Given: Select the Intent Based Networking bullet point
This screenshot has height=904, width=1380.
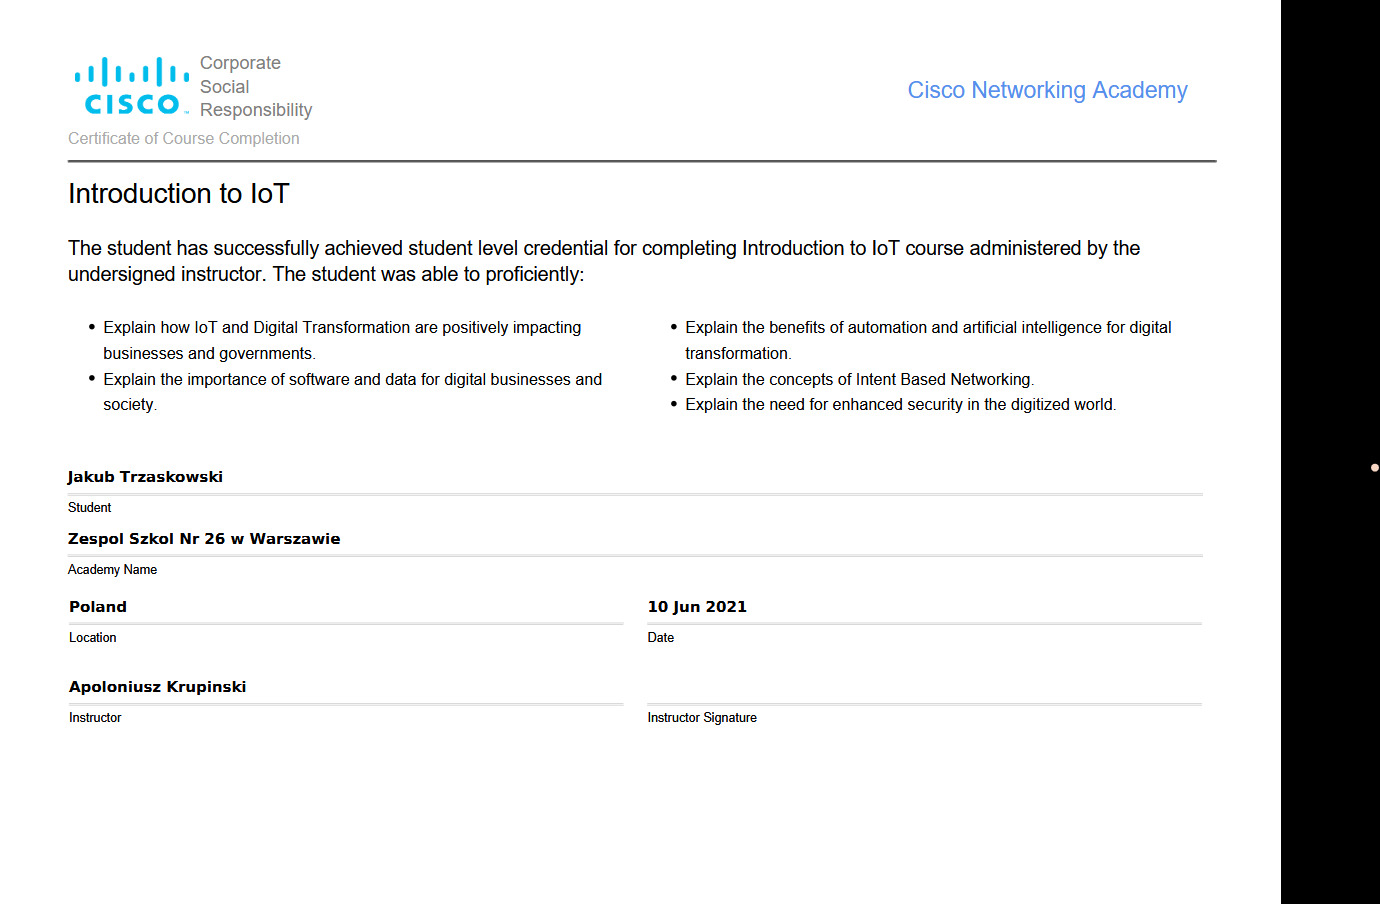Looking at the screenshot, I should click(859, 379).
